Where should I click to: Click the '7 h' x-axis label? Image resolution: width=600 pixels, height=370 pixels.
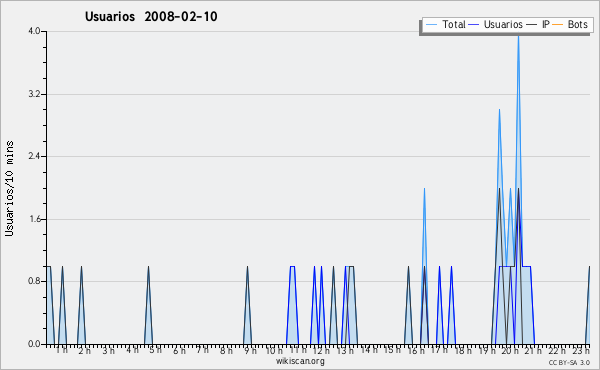tap(202, 350)
